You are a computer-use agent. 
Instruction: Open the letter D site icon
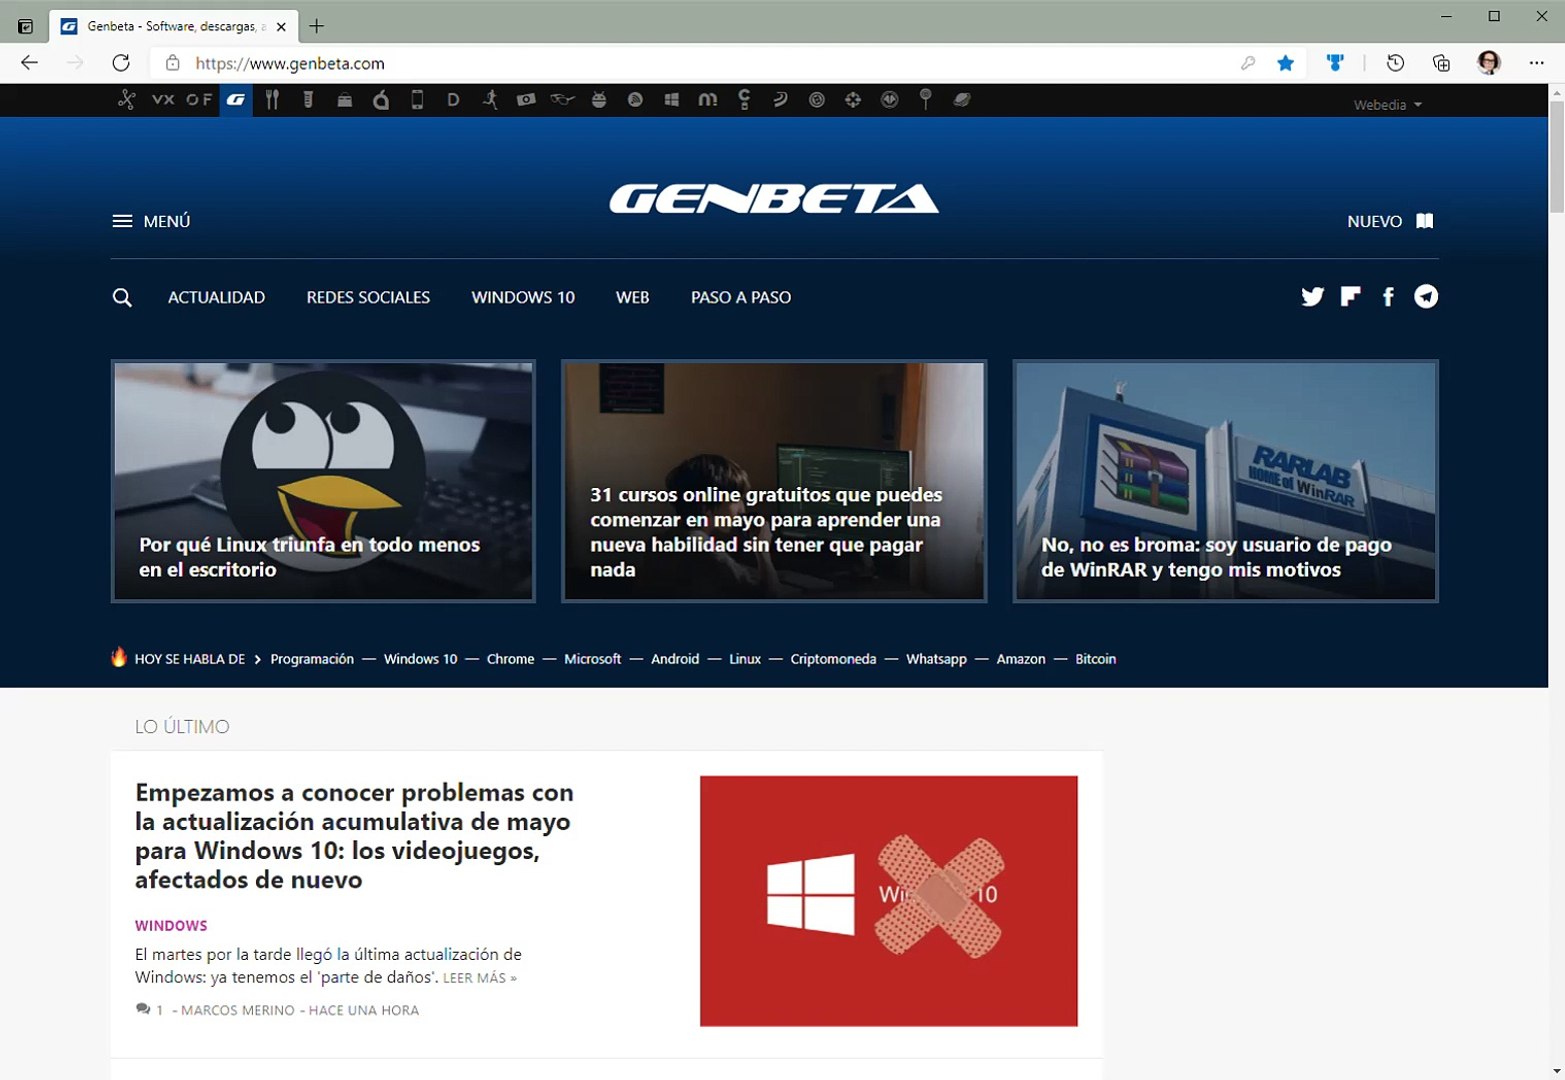[453, 99]
